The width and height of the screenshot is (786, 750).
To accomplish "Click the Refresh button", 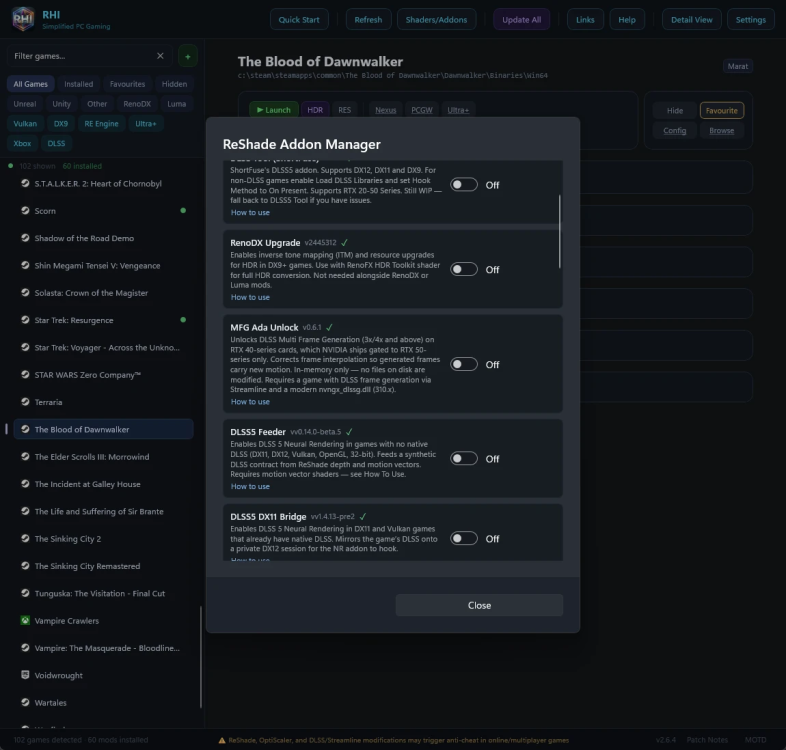I will [368, 20].
